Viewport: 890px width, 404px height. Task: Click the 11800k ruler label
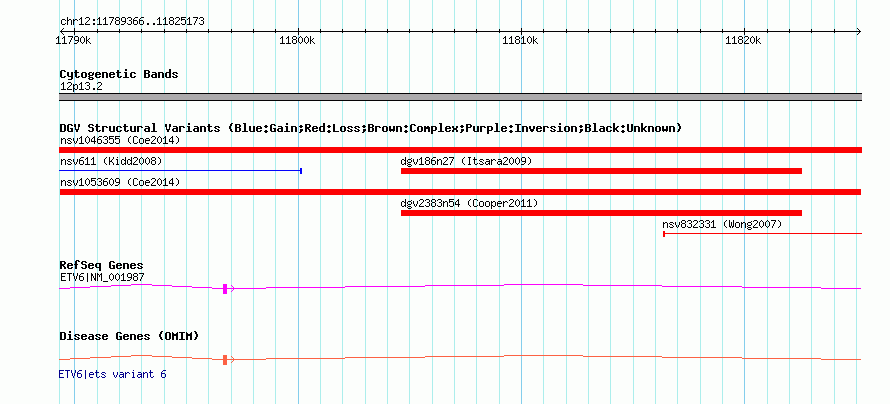click(297, 41)
